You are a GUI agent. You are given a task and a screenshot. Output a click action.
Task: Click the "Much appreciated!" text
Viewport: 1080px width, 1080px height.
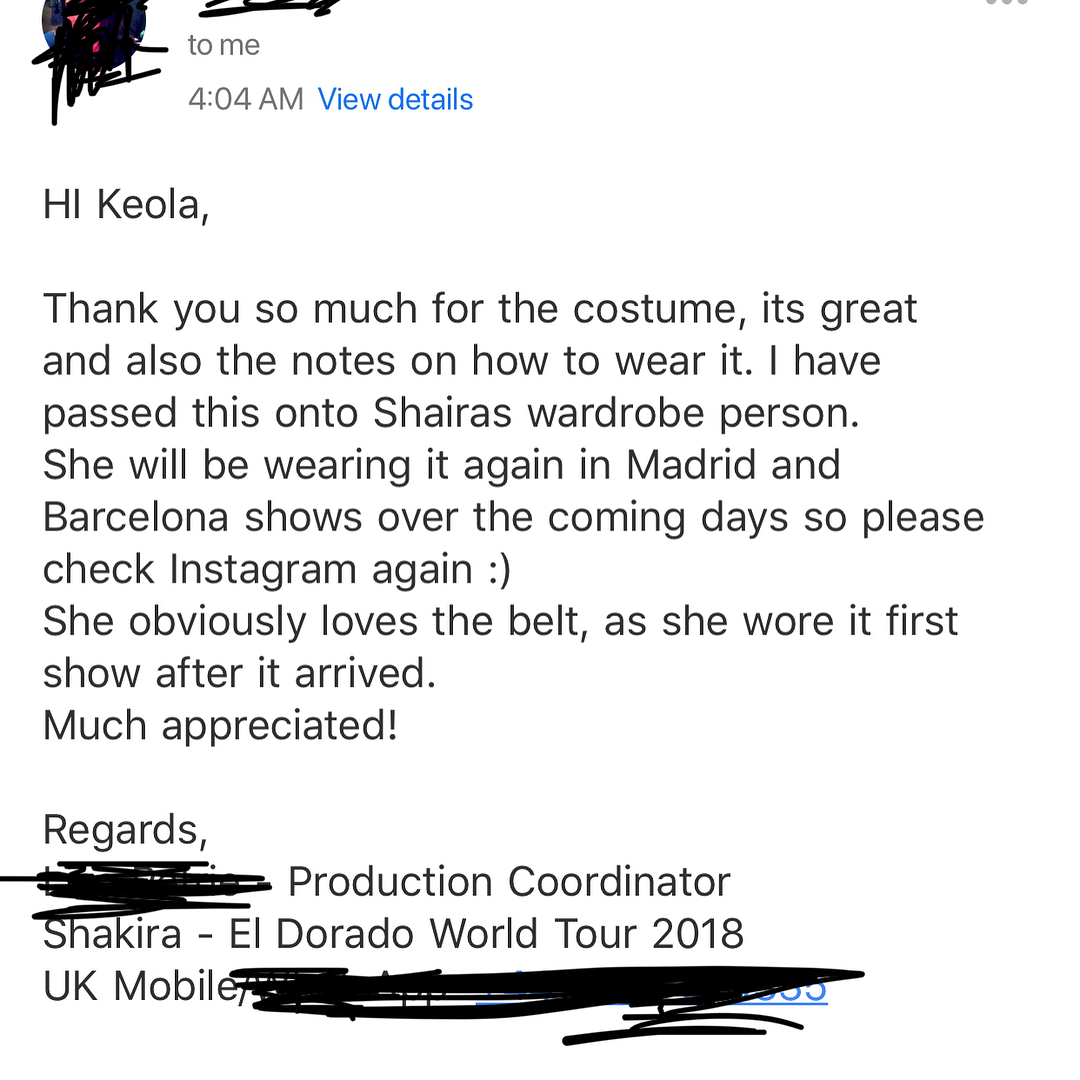point(220,724)
